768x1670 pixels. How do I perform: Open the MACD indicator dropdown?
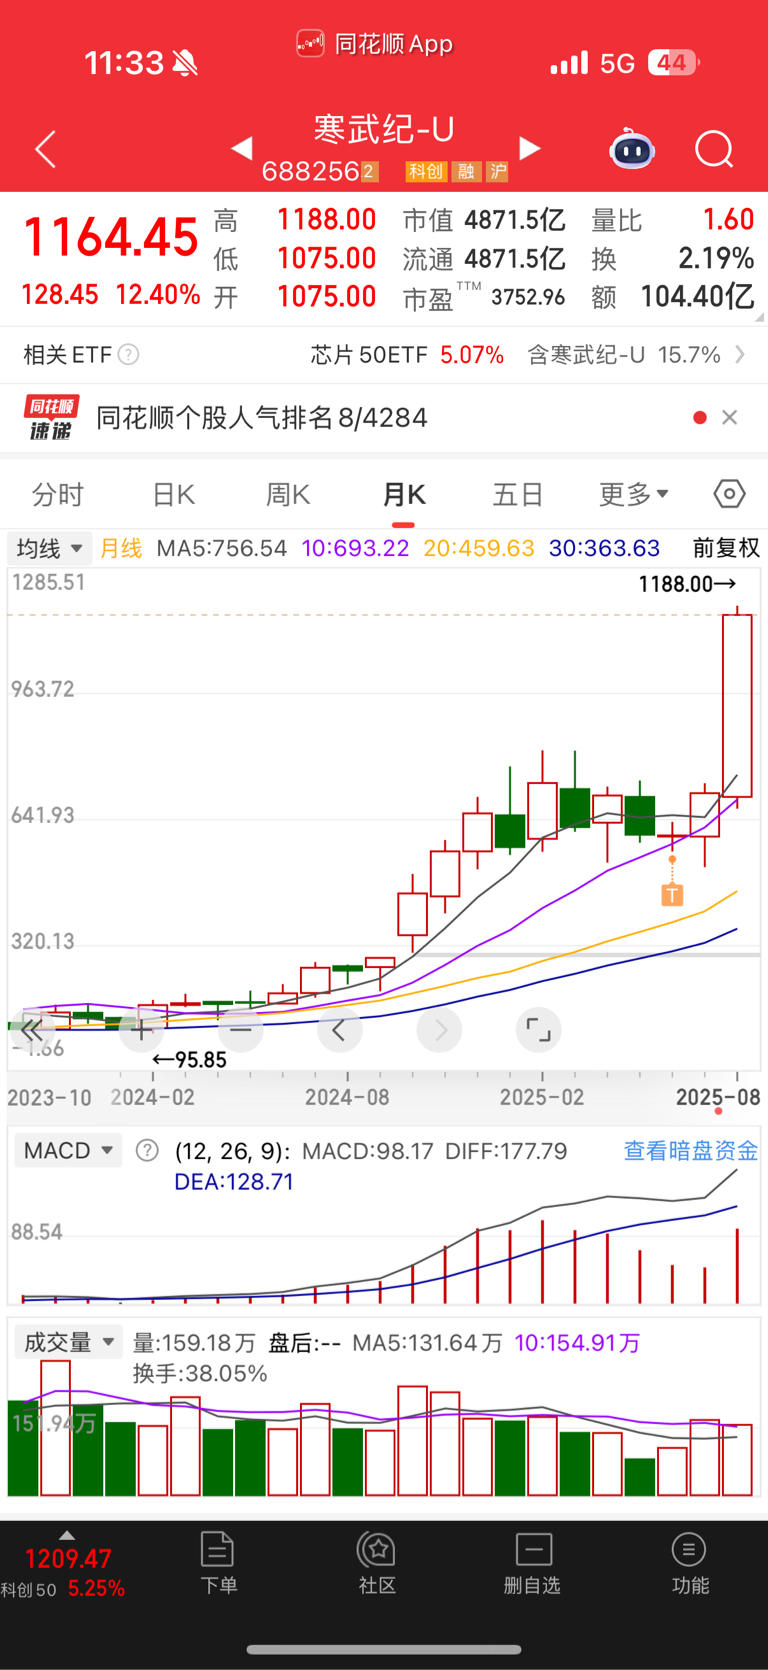(67, 1150)
